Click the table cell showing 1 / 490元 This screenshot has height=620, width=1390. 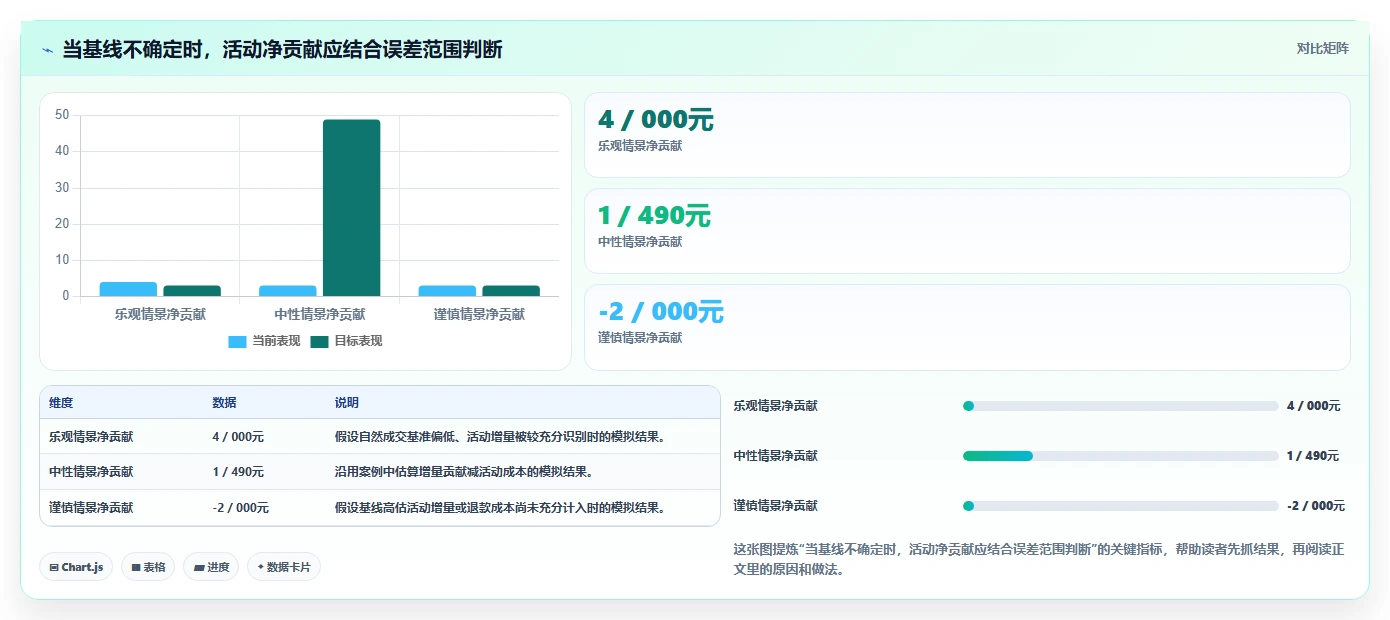pyautogui.click(x=238, y=472)
